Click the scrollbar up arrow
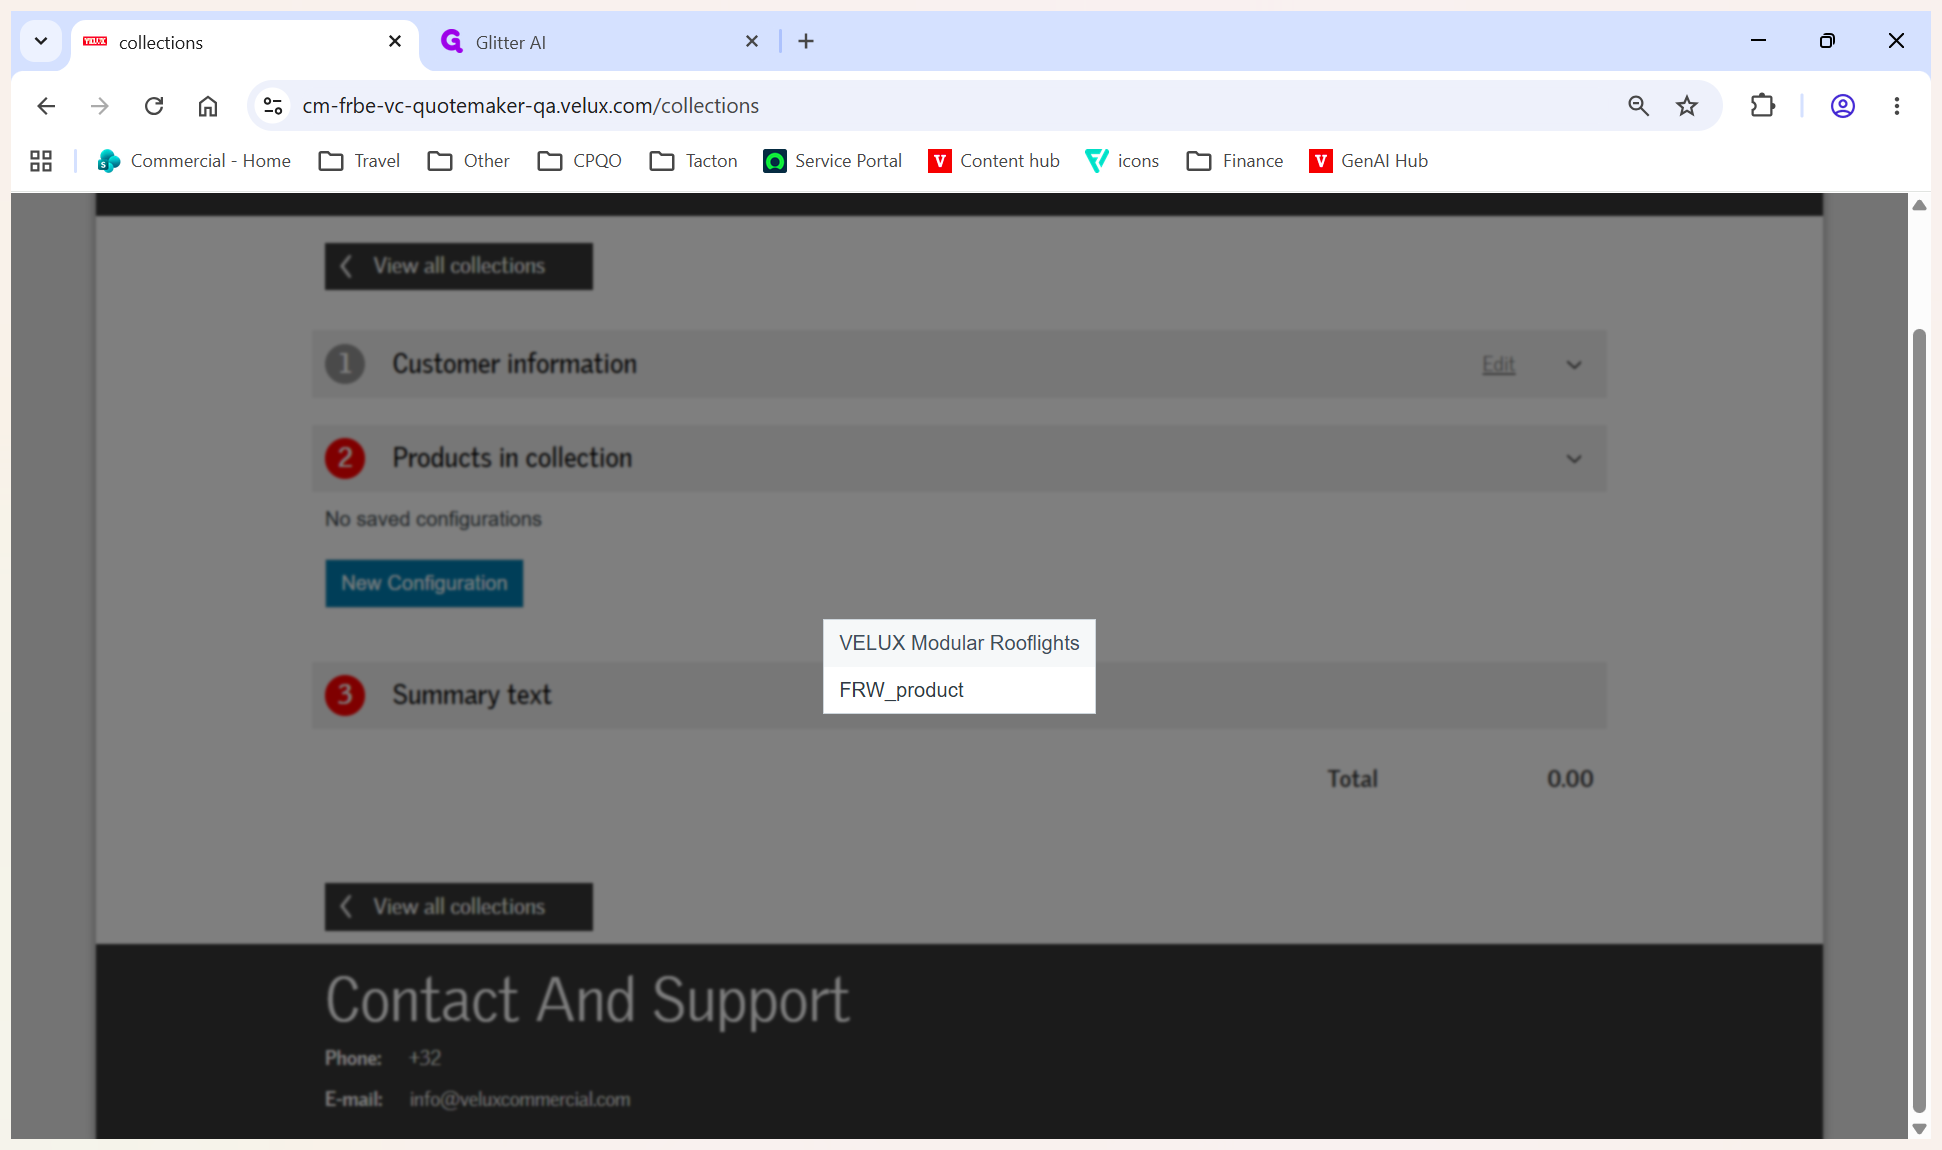 pos(1919,205)
